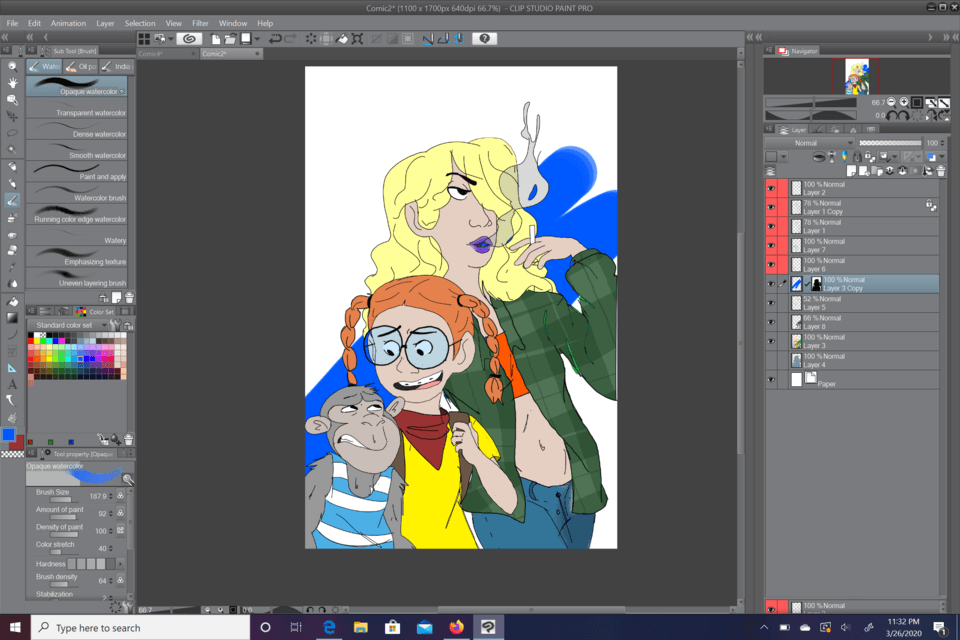Open the dropdown arrow beside the Save icon
Viewport: 960px width, 640px height.
(257, 39)
